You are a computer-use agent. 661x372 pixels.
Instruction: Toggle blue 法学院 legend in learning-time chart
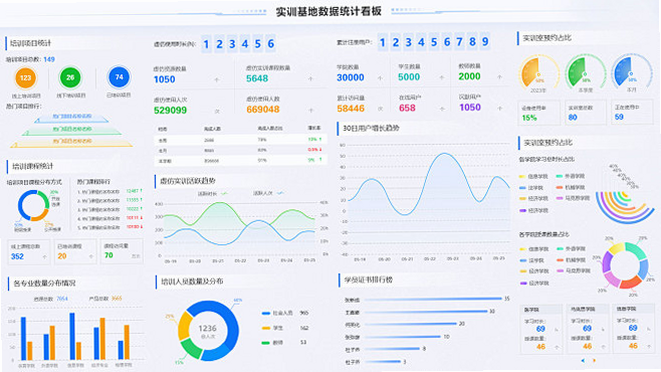click(532, 188)
